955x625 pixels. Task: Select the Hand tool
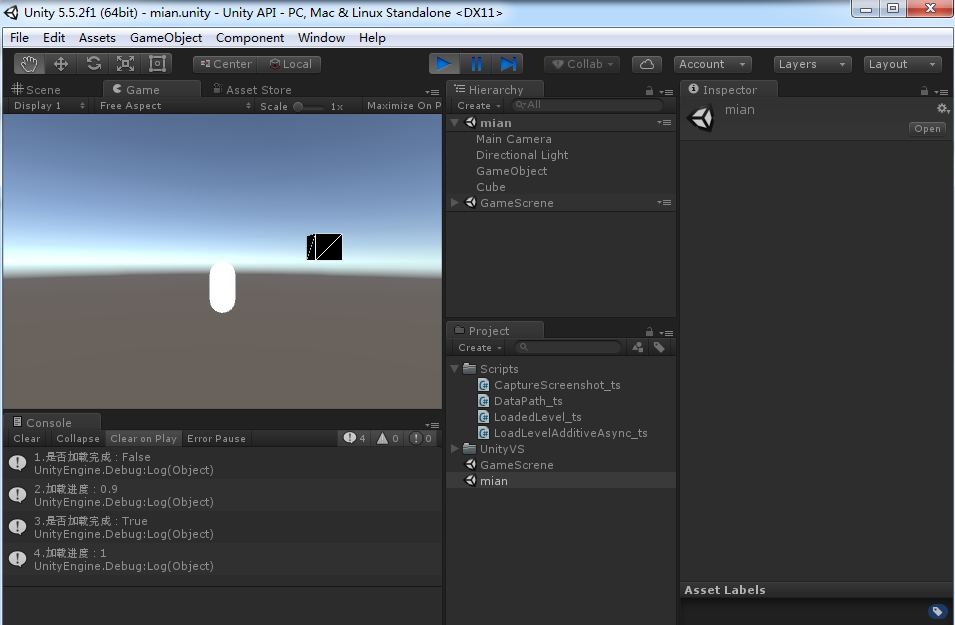(29, 64)
